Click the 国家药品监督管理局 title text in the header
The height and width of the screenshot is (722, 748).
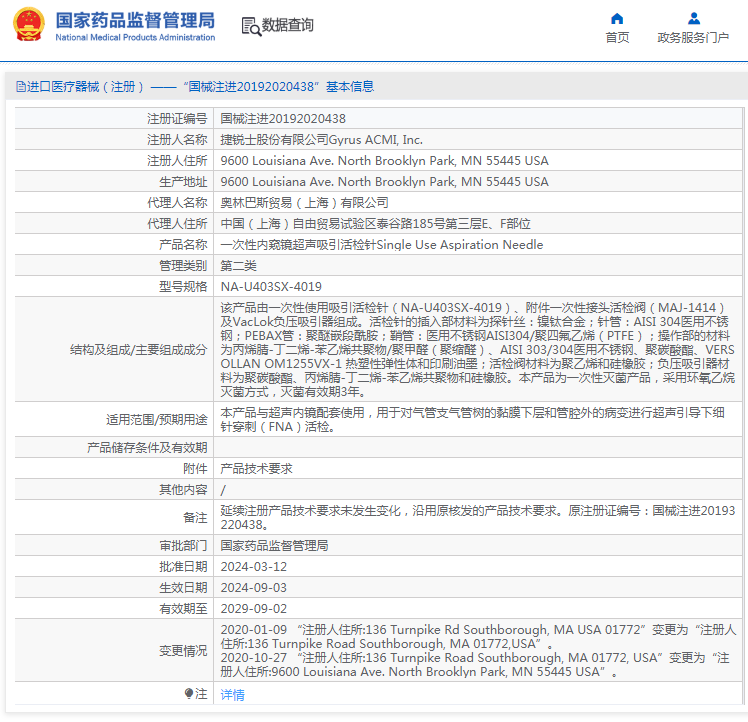pyautogui.click(x=135, y=20)
